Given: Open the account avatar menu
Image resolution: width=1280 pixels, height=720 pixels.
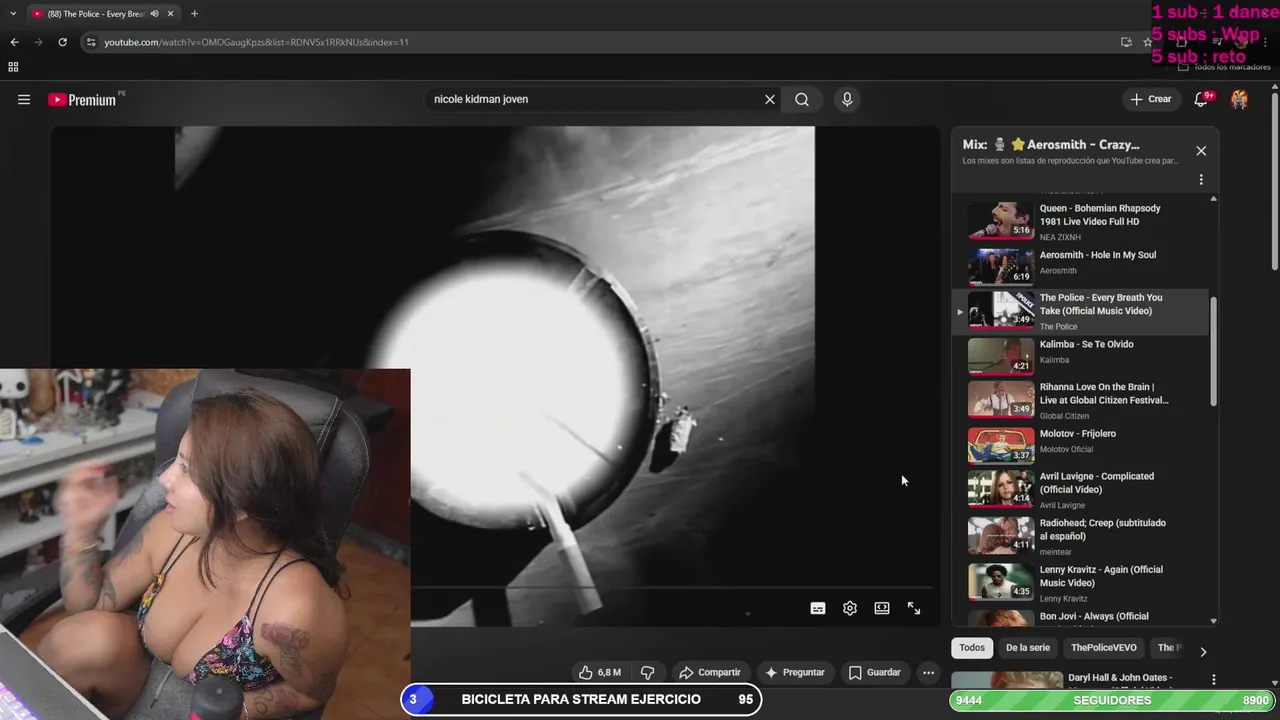Looking at the screenshot, I should pos(1239,99).
